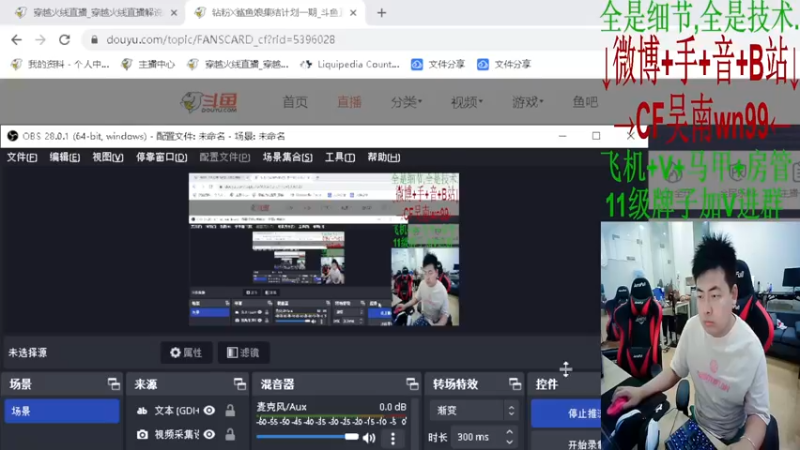Open the OBS 场景集合(S) menu
Viewport: 800px width, 450px height.
(x=288, y=157)
